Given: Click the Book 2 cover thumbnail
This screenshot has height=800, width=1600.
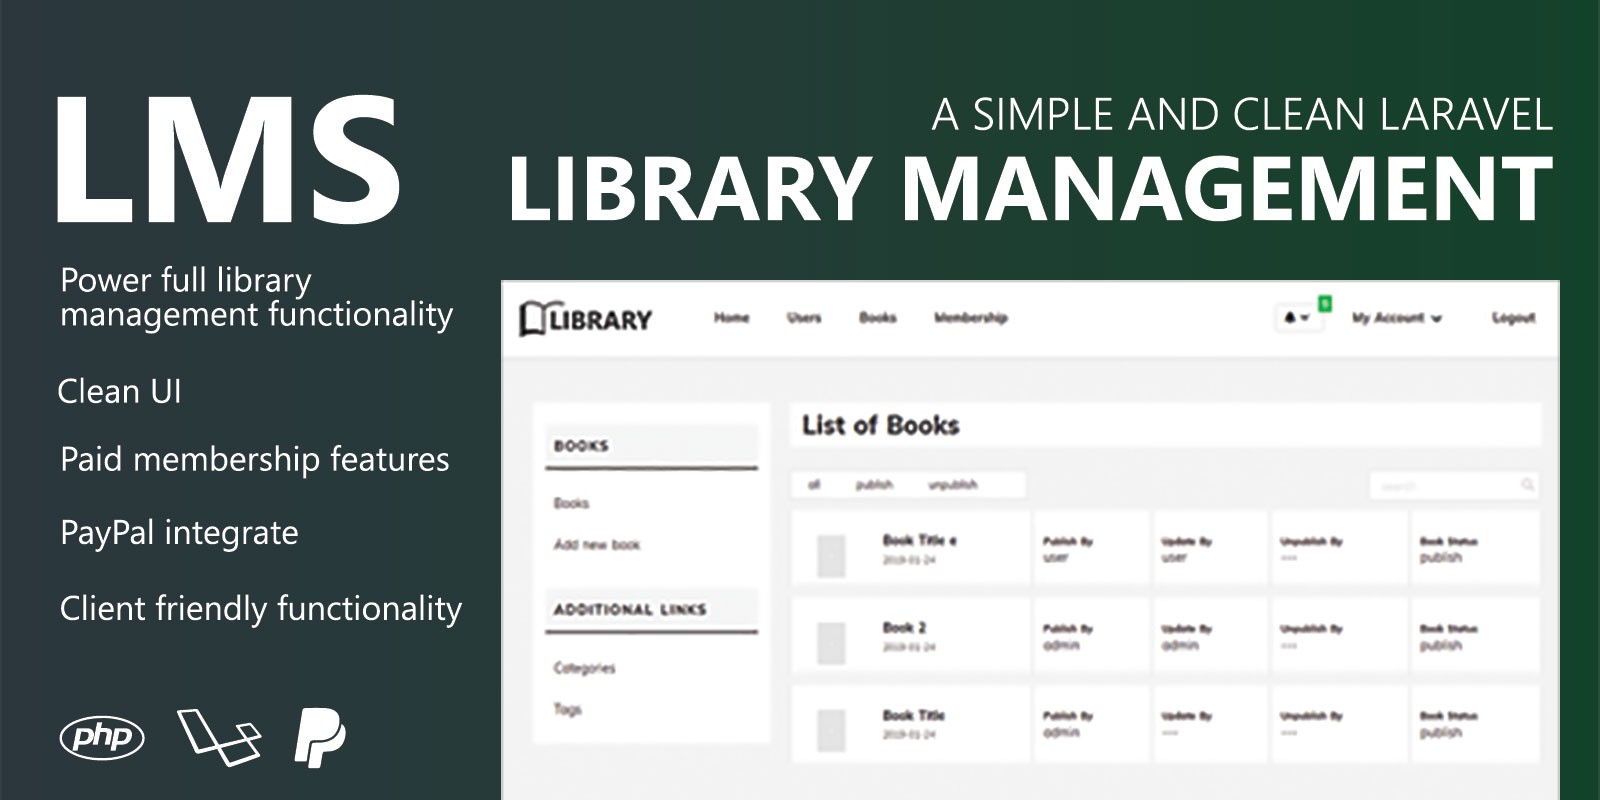Looking at the screenshot, I should 831,643.
